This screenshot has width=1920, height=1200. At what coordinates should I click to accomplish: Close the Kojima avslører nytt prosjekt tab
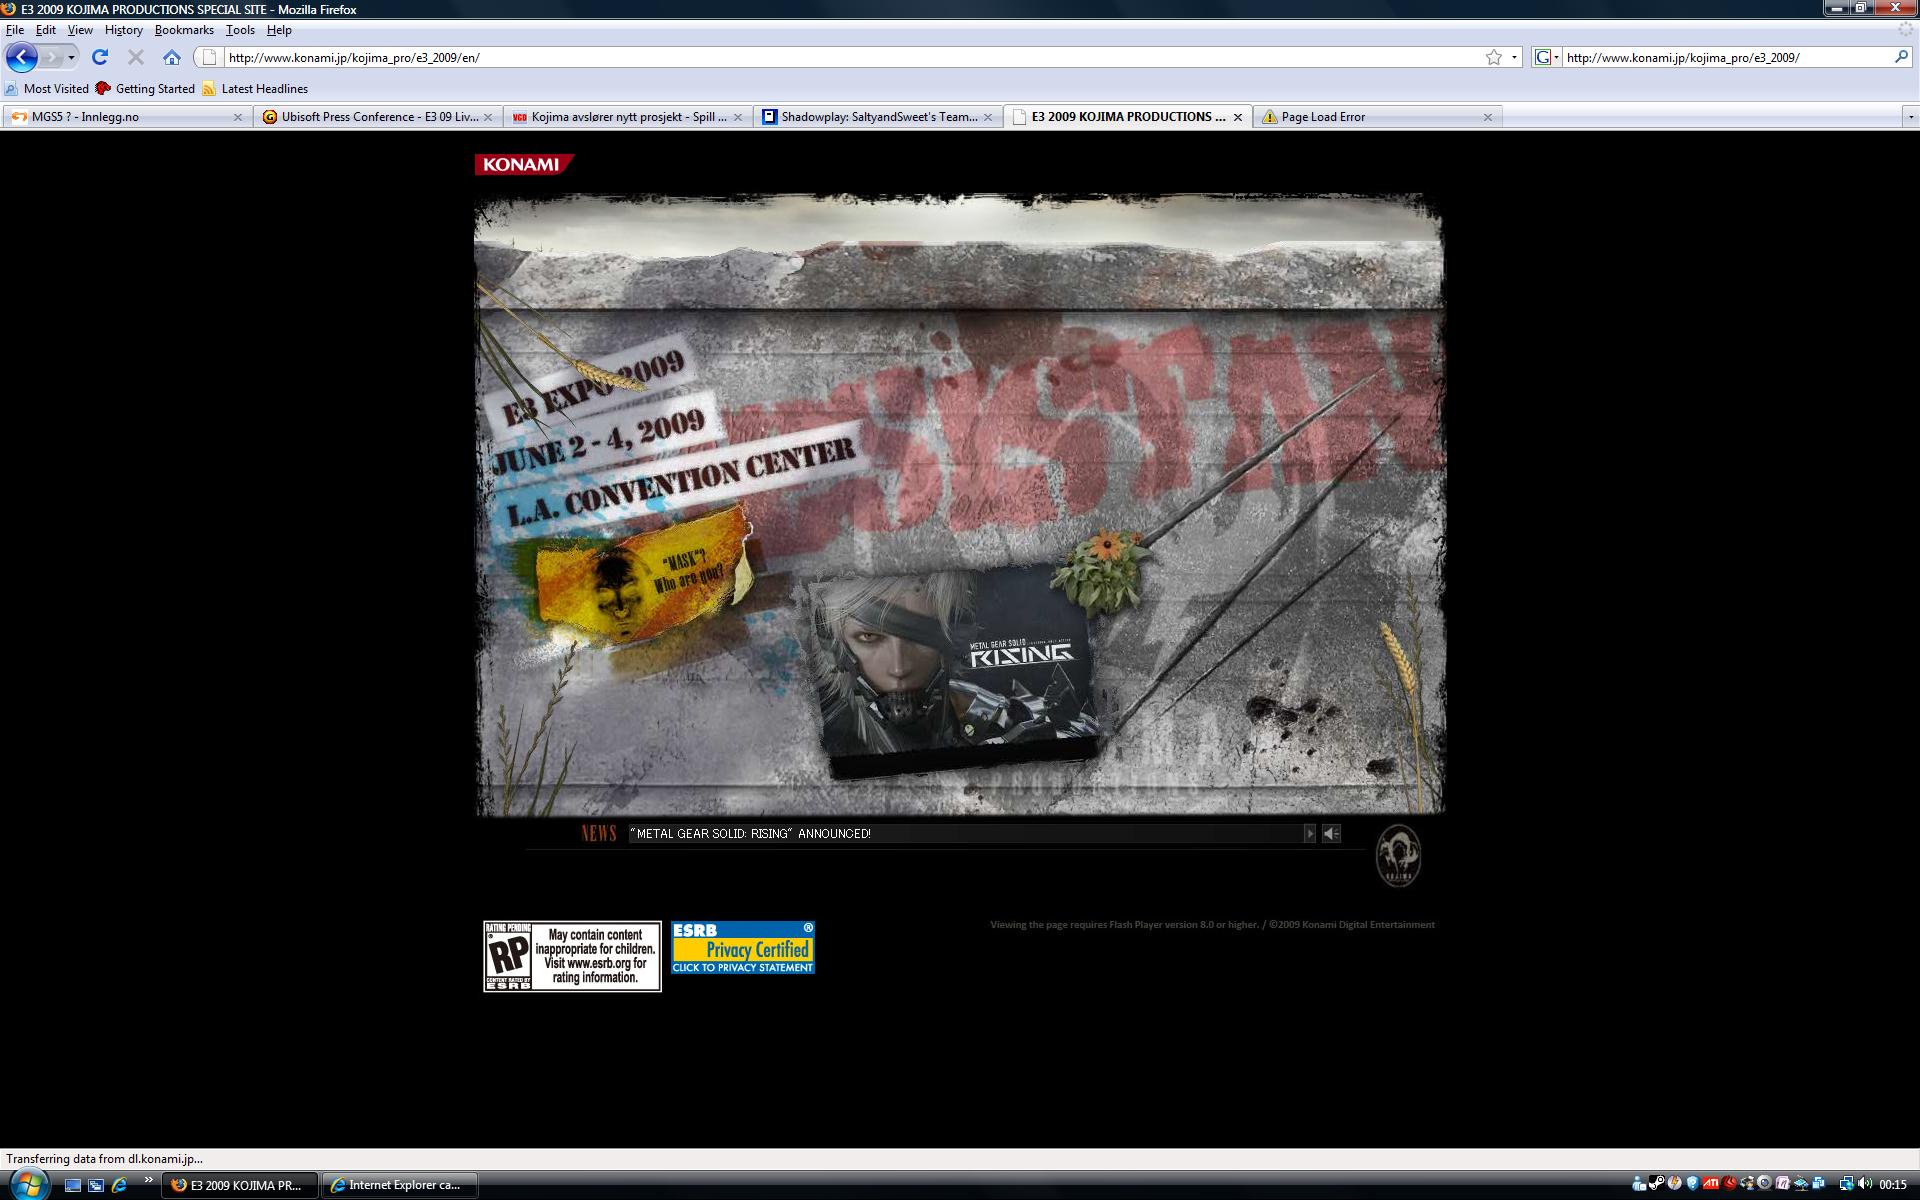738,117
